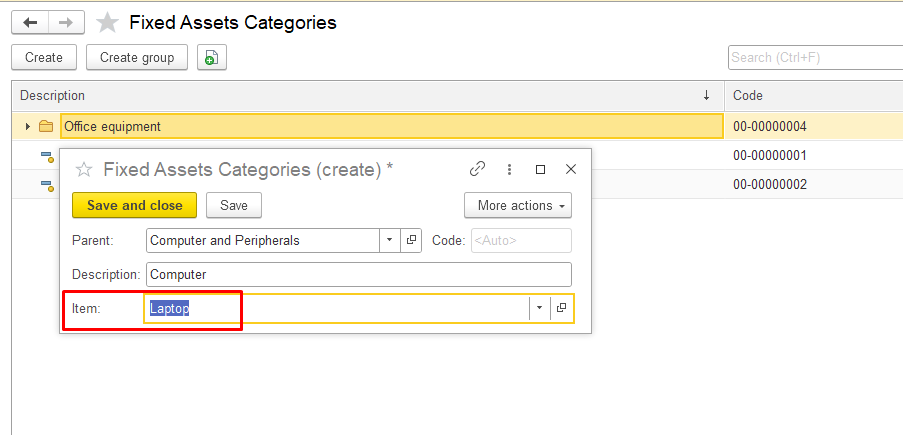Open the three-dot dialog menu

click(x=509, y=169)
